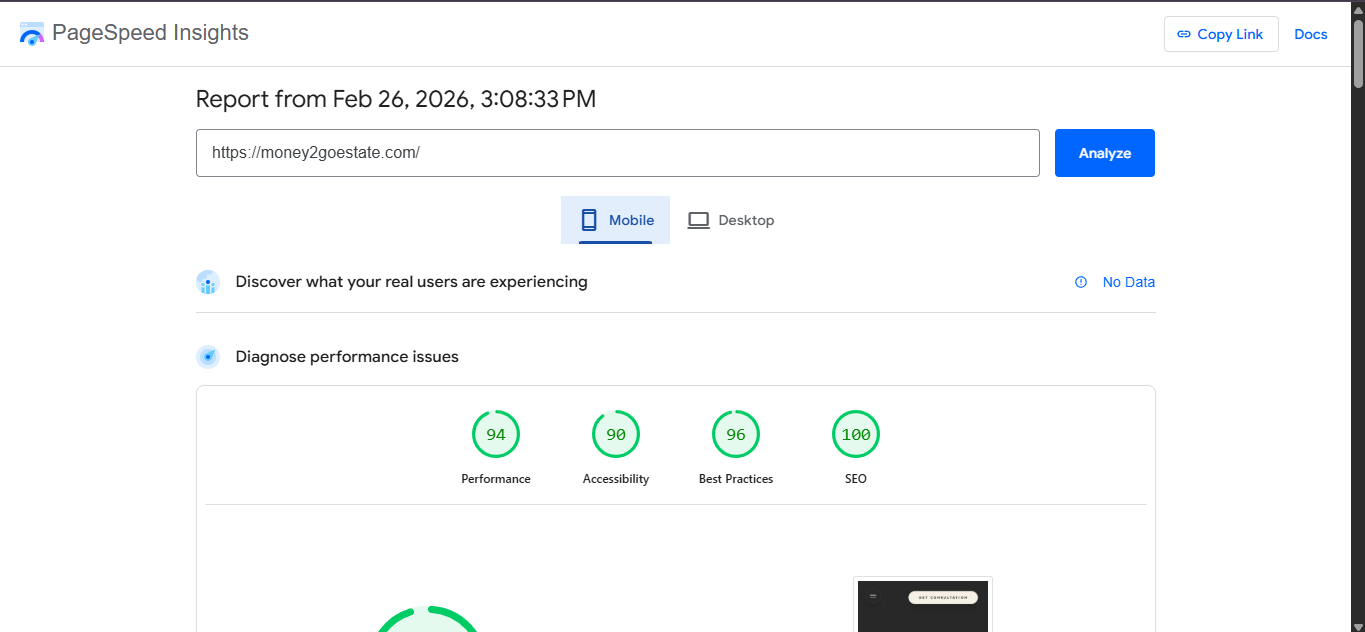Click the page's vertical scrollbar thumb
The image size is (1365, 632).
pyautogui.click(x=1358, y=53)
